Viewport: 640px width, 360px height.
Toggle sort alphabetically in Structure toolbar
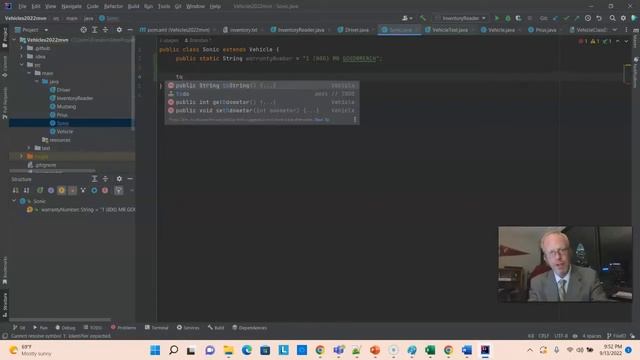coord(26,190)
